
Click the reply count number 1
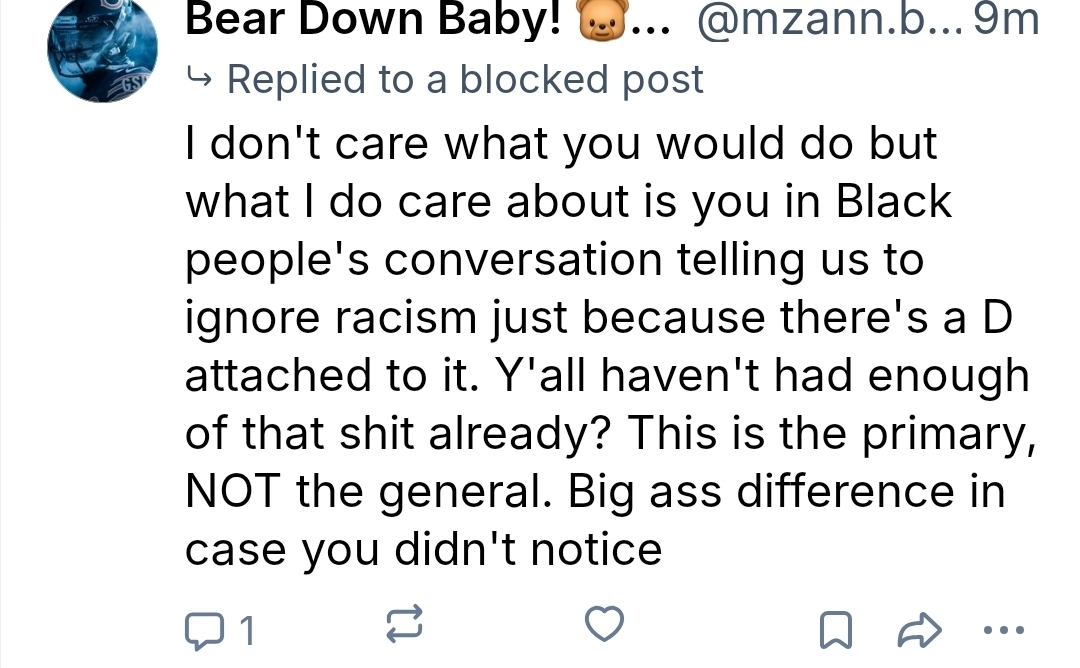[247, 631]
